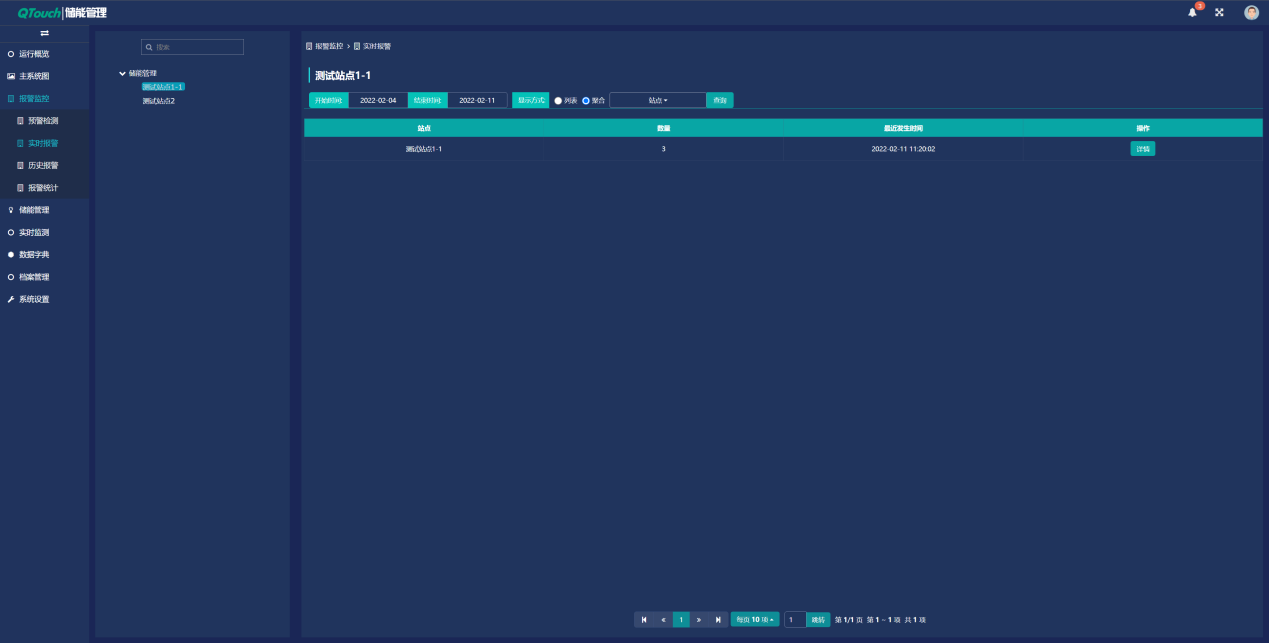Open 预警检测 in the sidebar
Image resolution: width=1269 pixels, height=643 pixels.
click(x=43, y=121)
